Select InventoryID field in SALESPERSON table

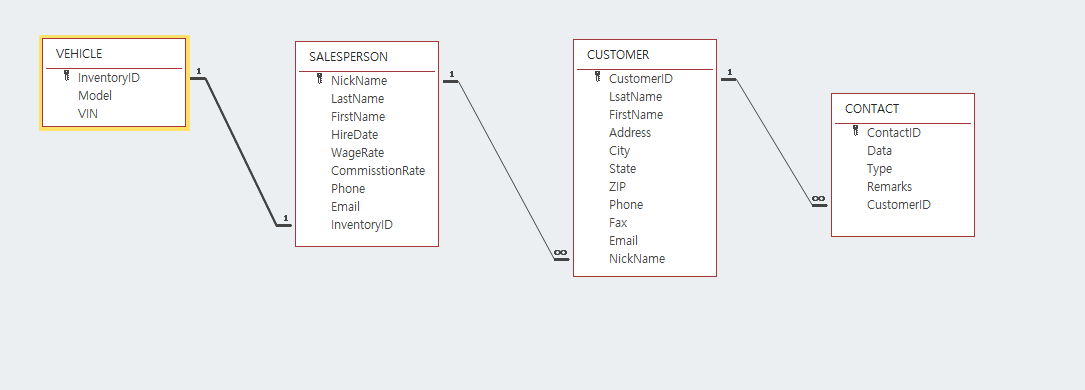[x=362, y=225]
